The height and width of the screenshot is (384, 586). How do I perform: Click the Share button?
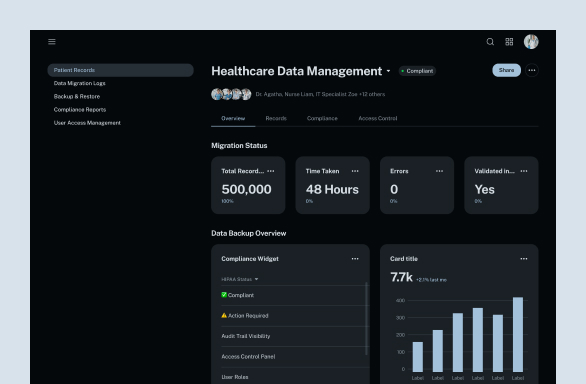(x=506, y=70)
